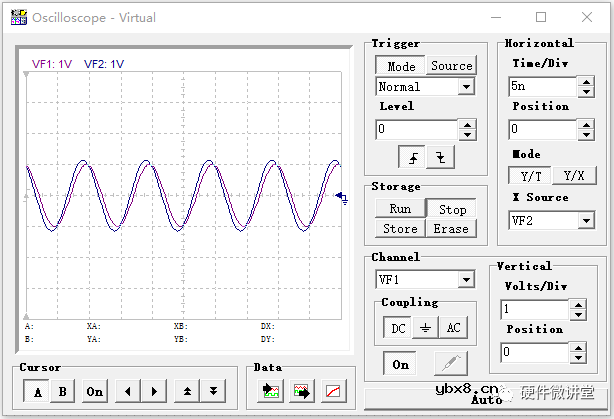Viewport: 614px width, 419px height.
Task: Click the second Data export icon
Action: tap(301, 391)
